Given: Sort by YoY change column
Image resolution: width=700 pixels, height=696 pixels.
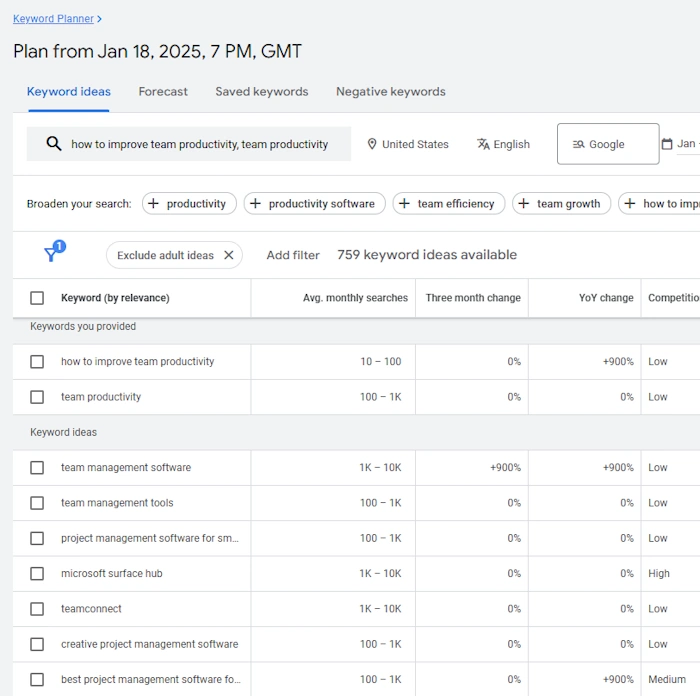Looking at the screenshot, I should coord(606,298).
